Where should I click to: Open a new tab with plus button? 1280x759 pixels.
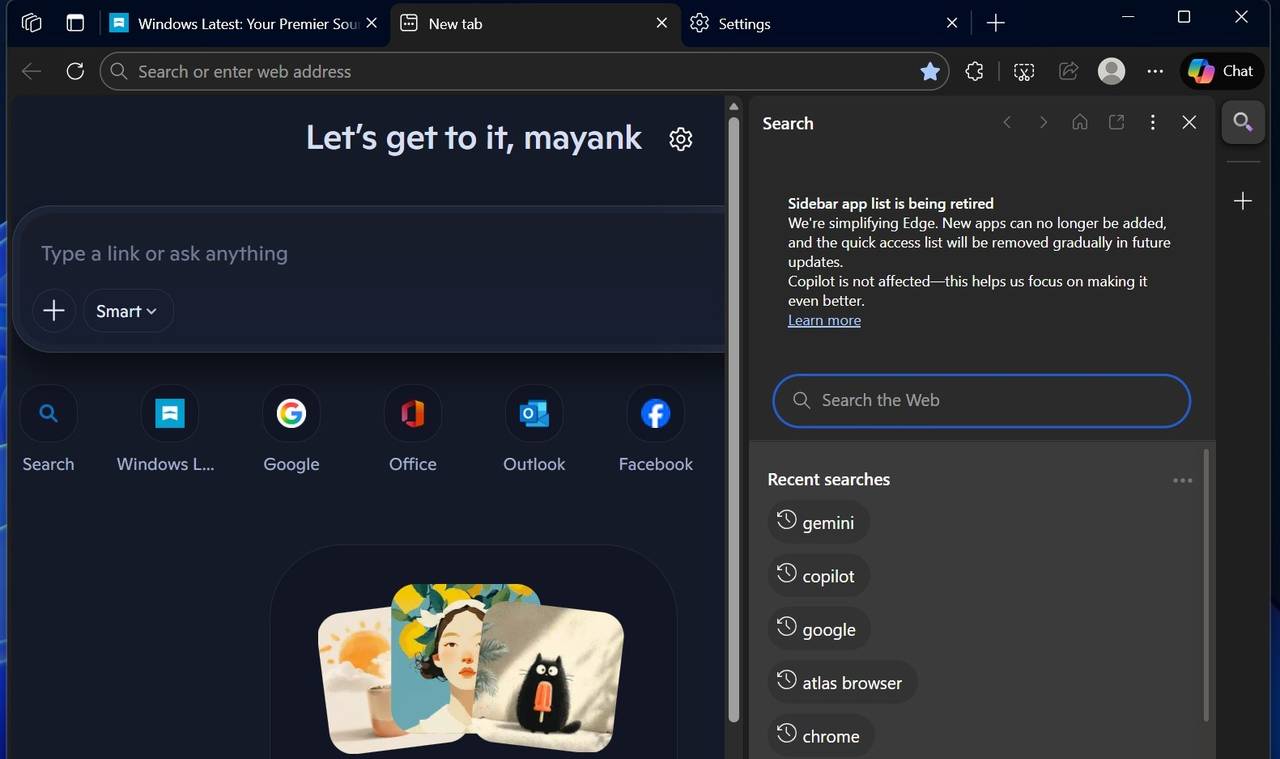point(996,23)
